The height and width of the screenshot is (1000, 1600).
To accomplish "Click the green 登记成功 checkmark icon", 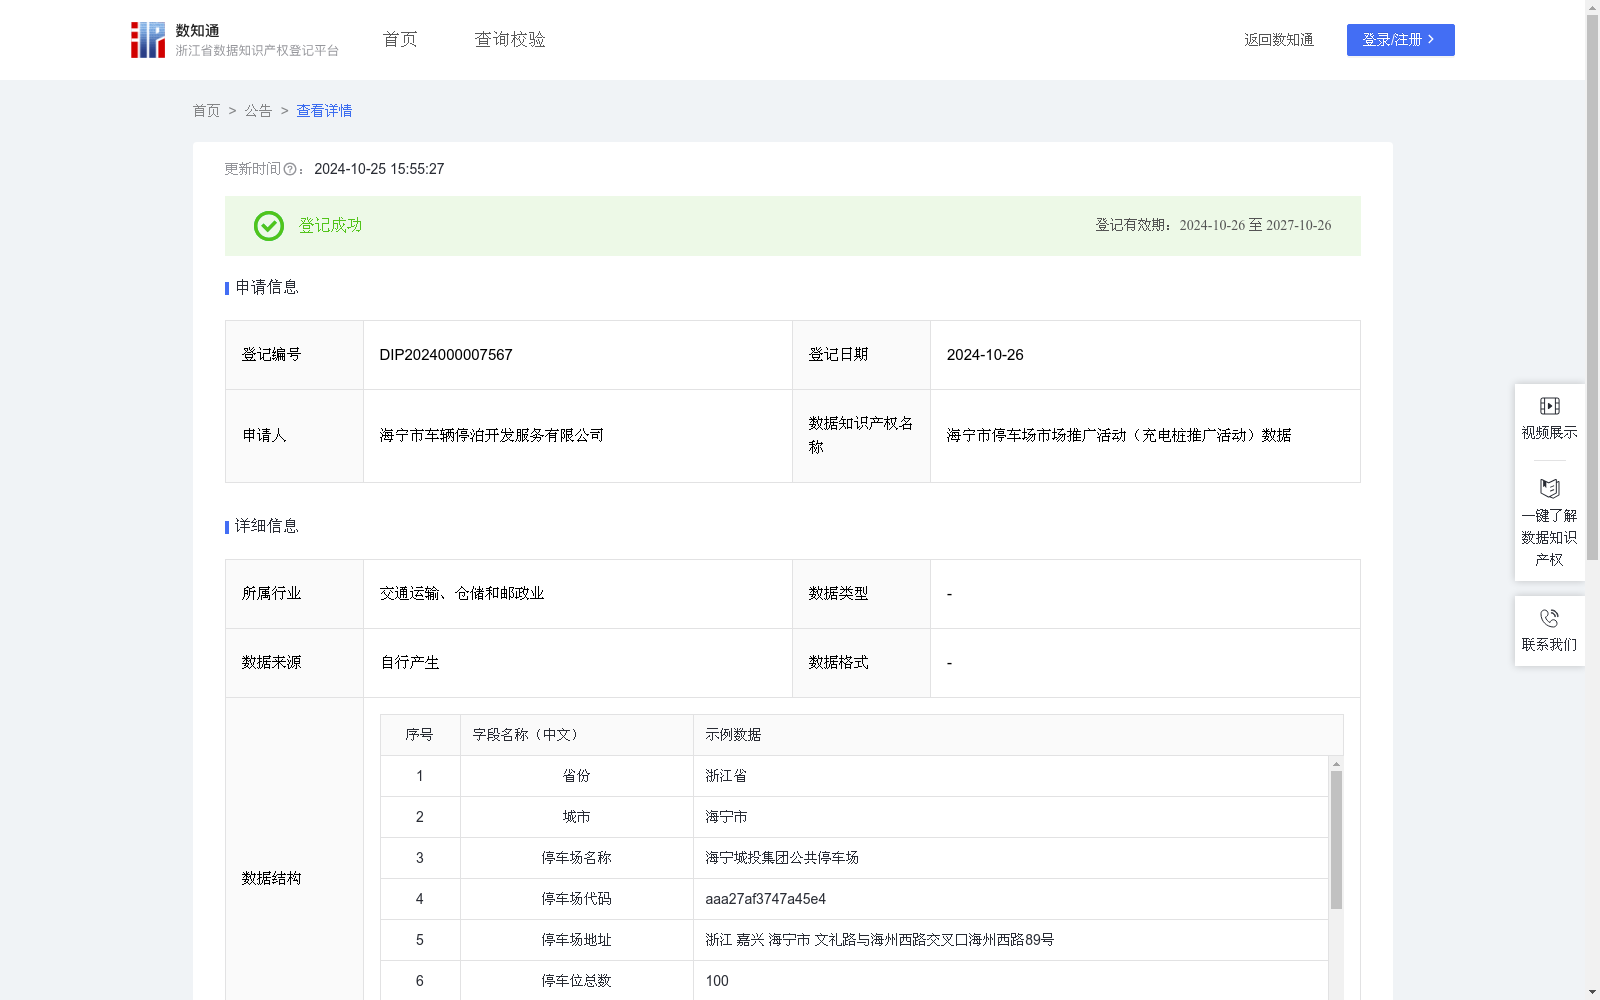I will click(268, 226).
